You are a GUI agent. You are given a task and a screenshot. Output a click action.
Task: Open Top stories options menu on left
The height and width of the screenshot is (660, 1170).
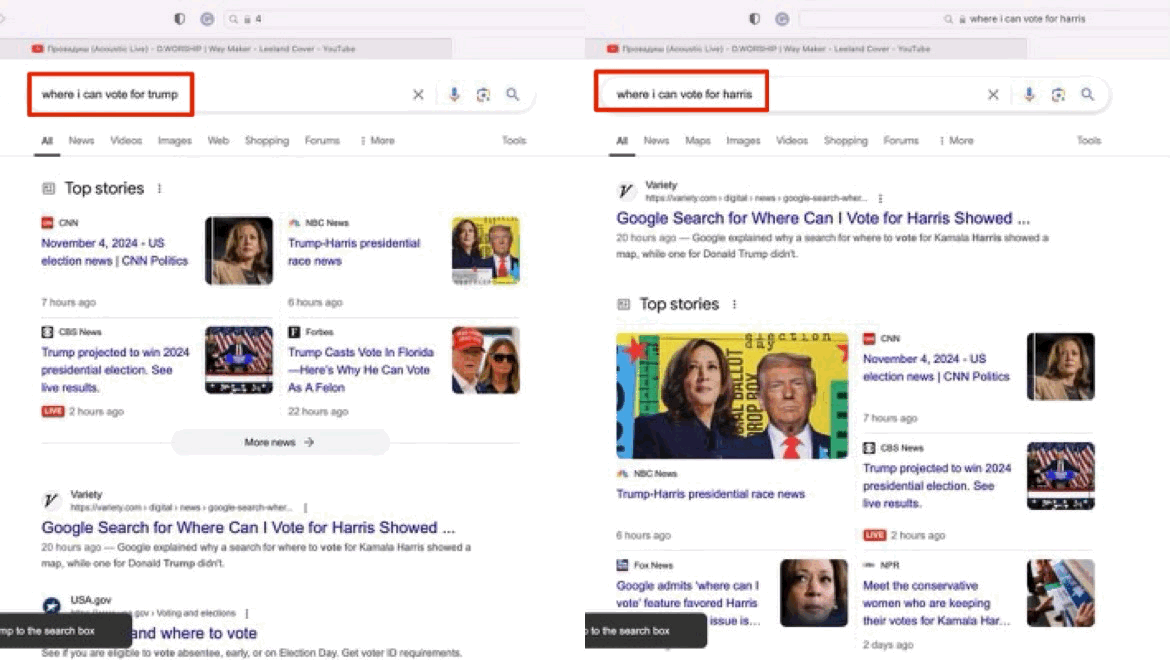click(x=159, y=189)
